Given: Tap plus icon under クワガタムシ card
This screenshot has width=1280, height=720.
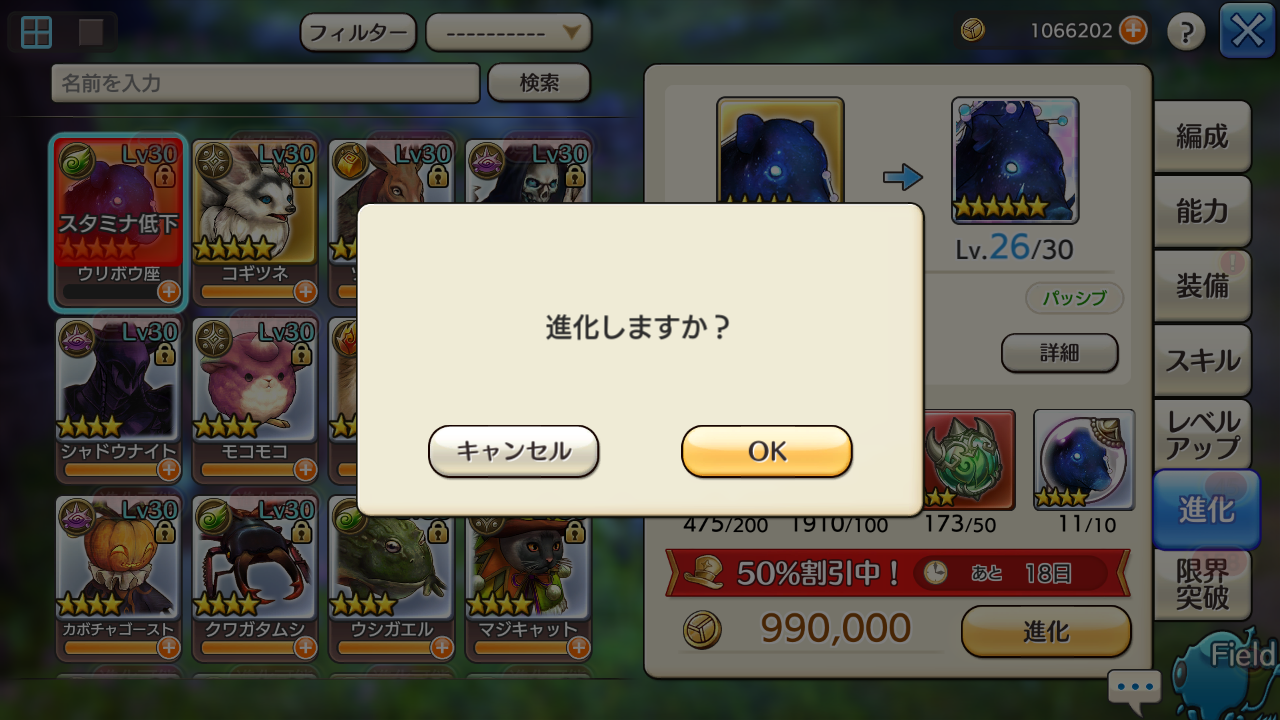Looking at the screenshot, I should (305, 647).
